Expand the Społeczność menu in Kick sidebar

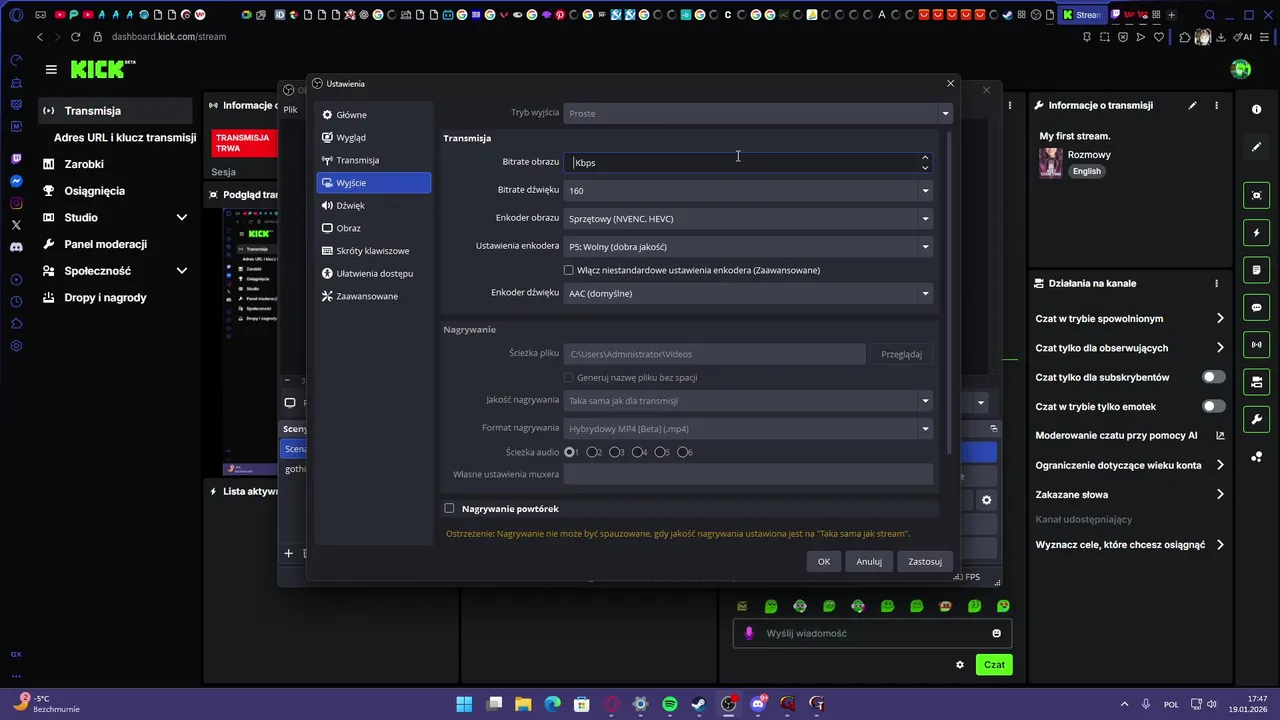182,271
